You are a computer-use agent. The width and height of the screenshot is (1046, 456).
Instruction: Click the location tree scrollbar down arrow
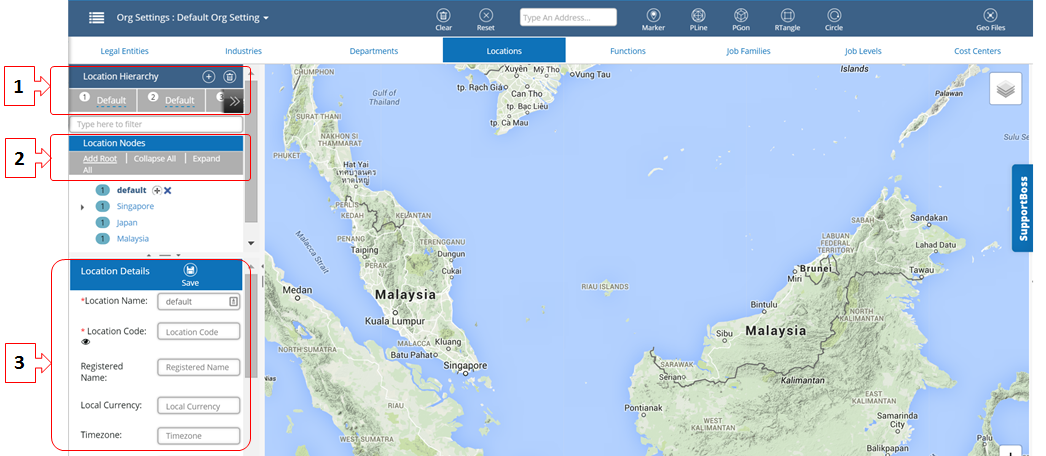tap(251, 243)
